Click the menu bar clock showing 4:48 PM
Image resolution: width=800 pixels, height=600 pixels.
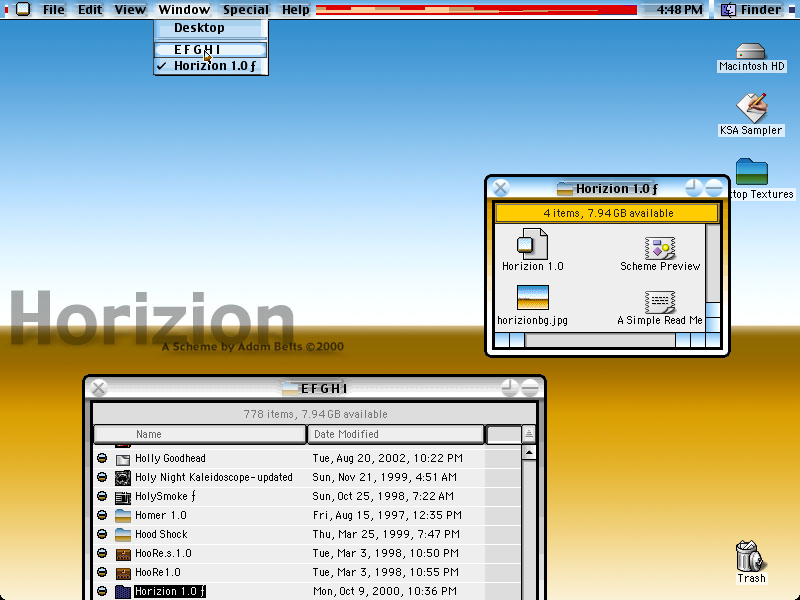pyautogui.click(x=679, y=10)
